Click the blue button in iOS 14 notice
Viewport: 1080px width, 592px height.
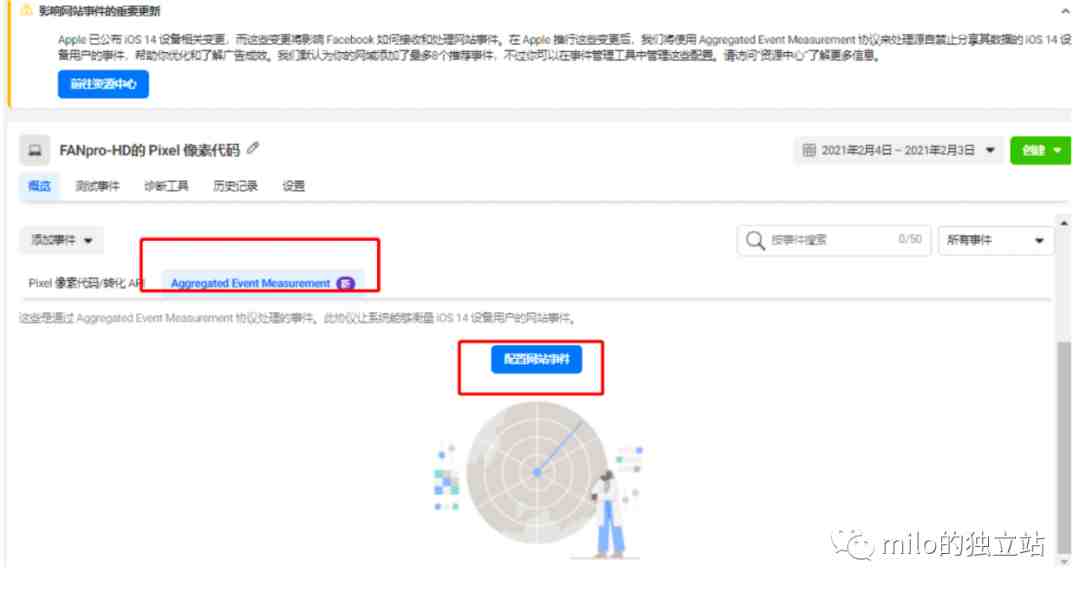(103, 84)
